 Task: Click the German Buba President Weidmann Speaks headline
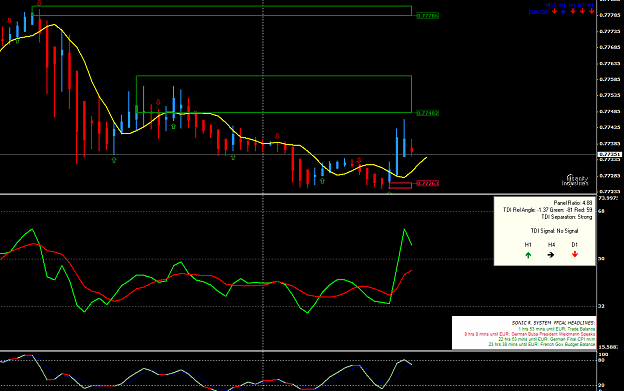[x=530, y=334]
